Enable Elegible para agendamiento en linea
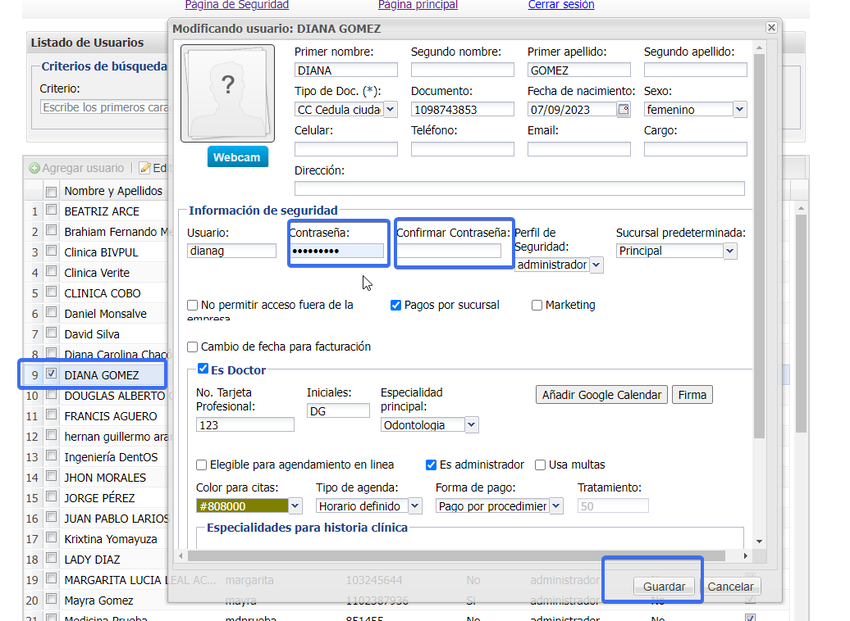Viewport: 850px width, 621px height. point(201,465)
